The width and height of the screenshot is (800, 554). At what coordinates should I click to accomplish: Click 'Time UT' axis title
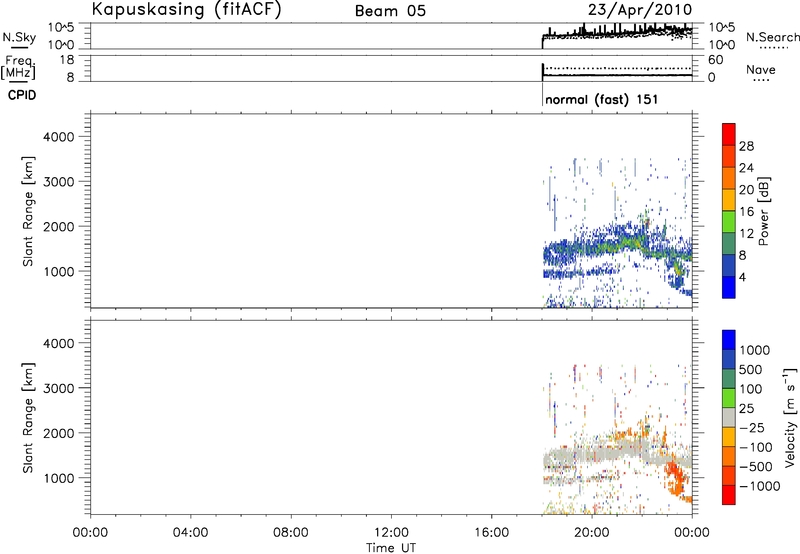click(x=391, y=548)
